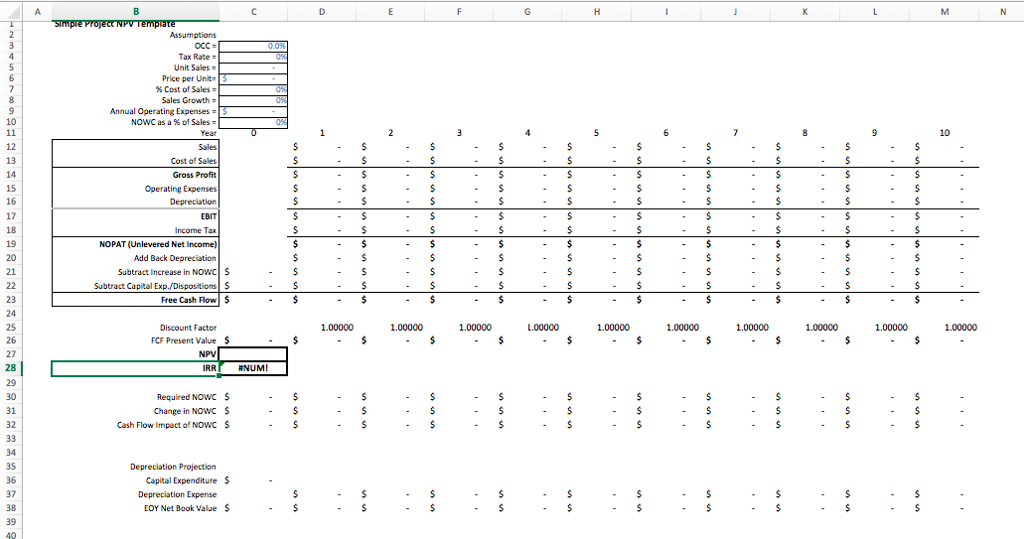Image resolution: width=1024 pixels, height=539 pixels.
Task: Select row 40 header
Action: coord(10,535)
